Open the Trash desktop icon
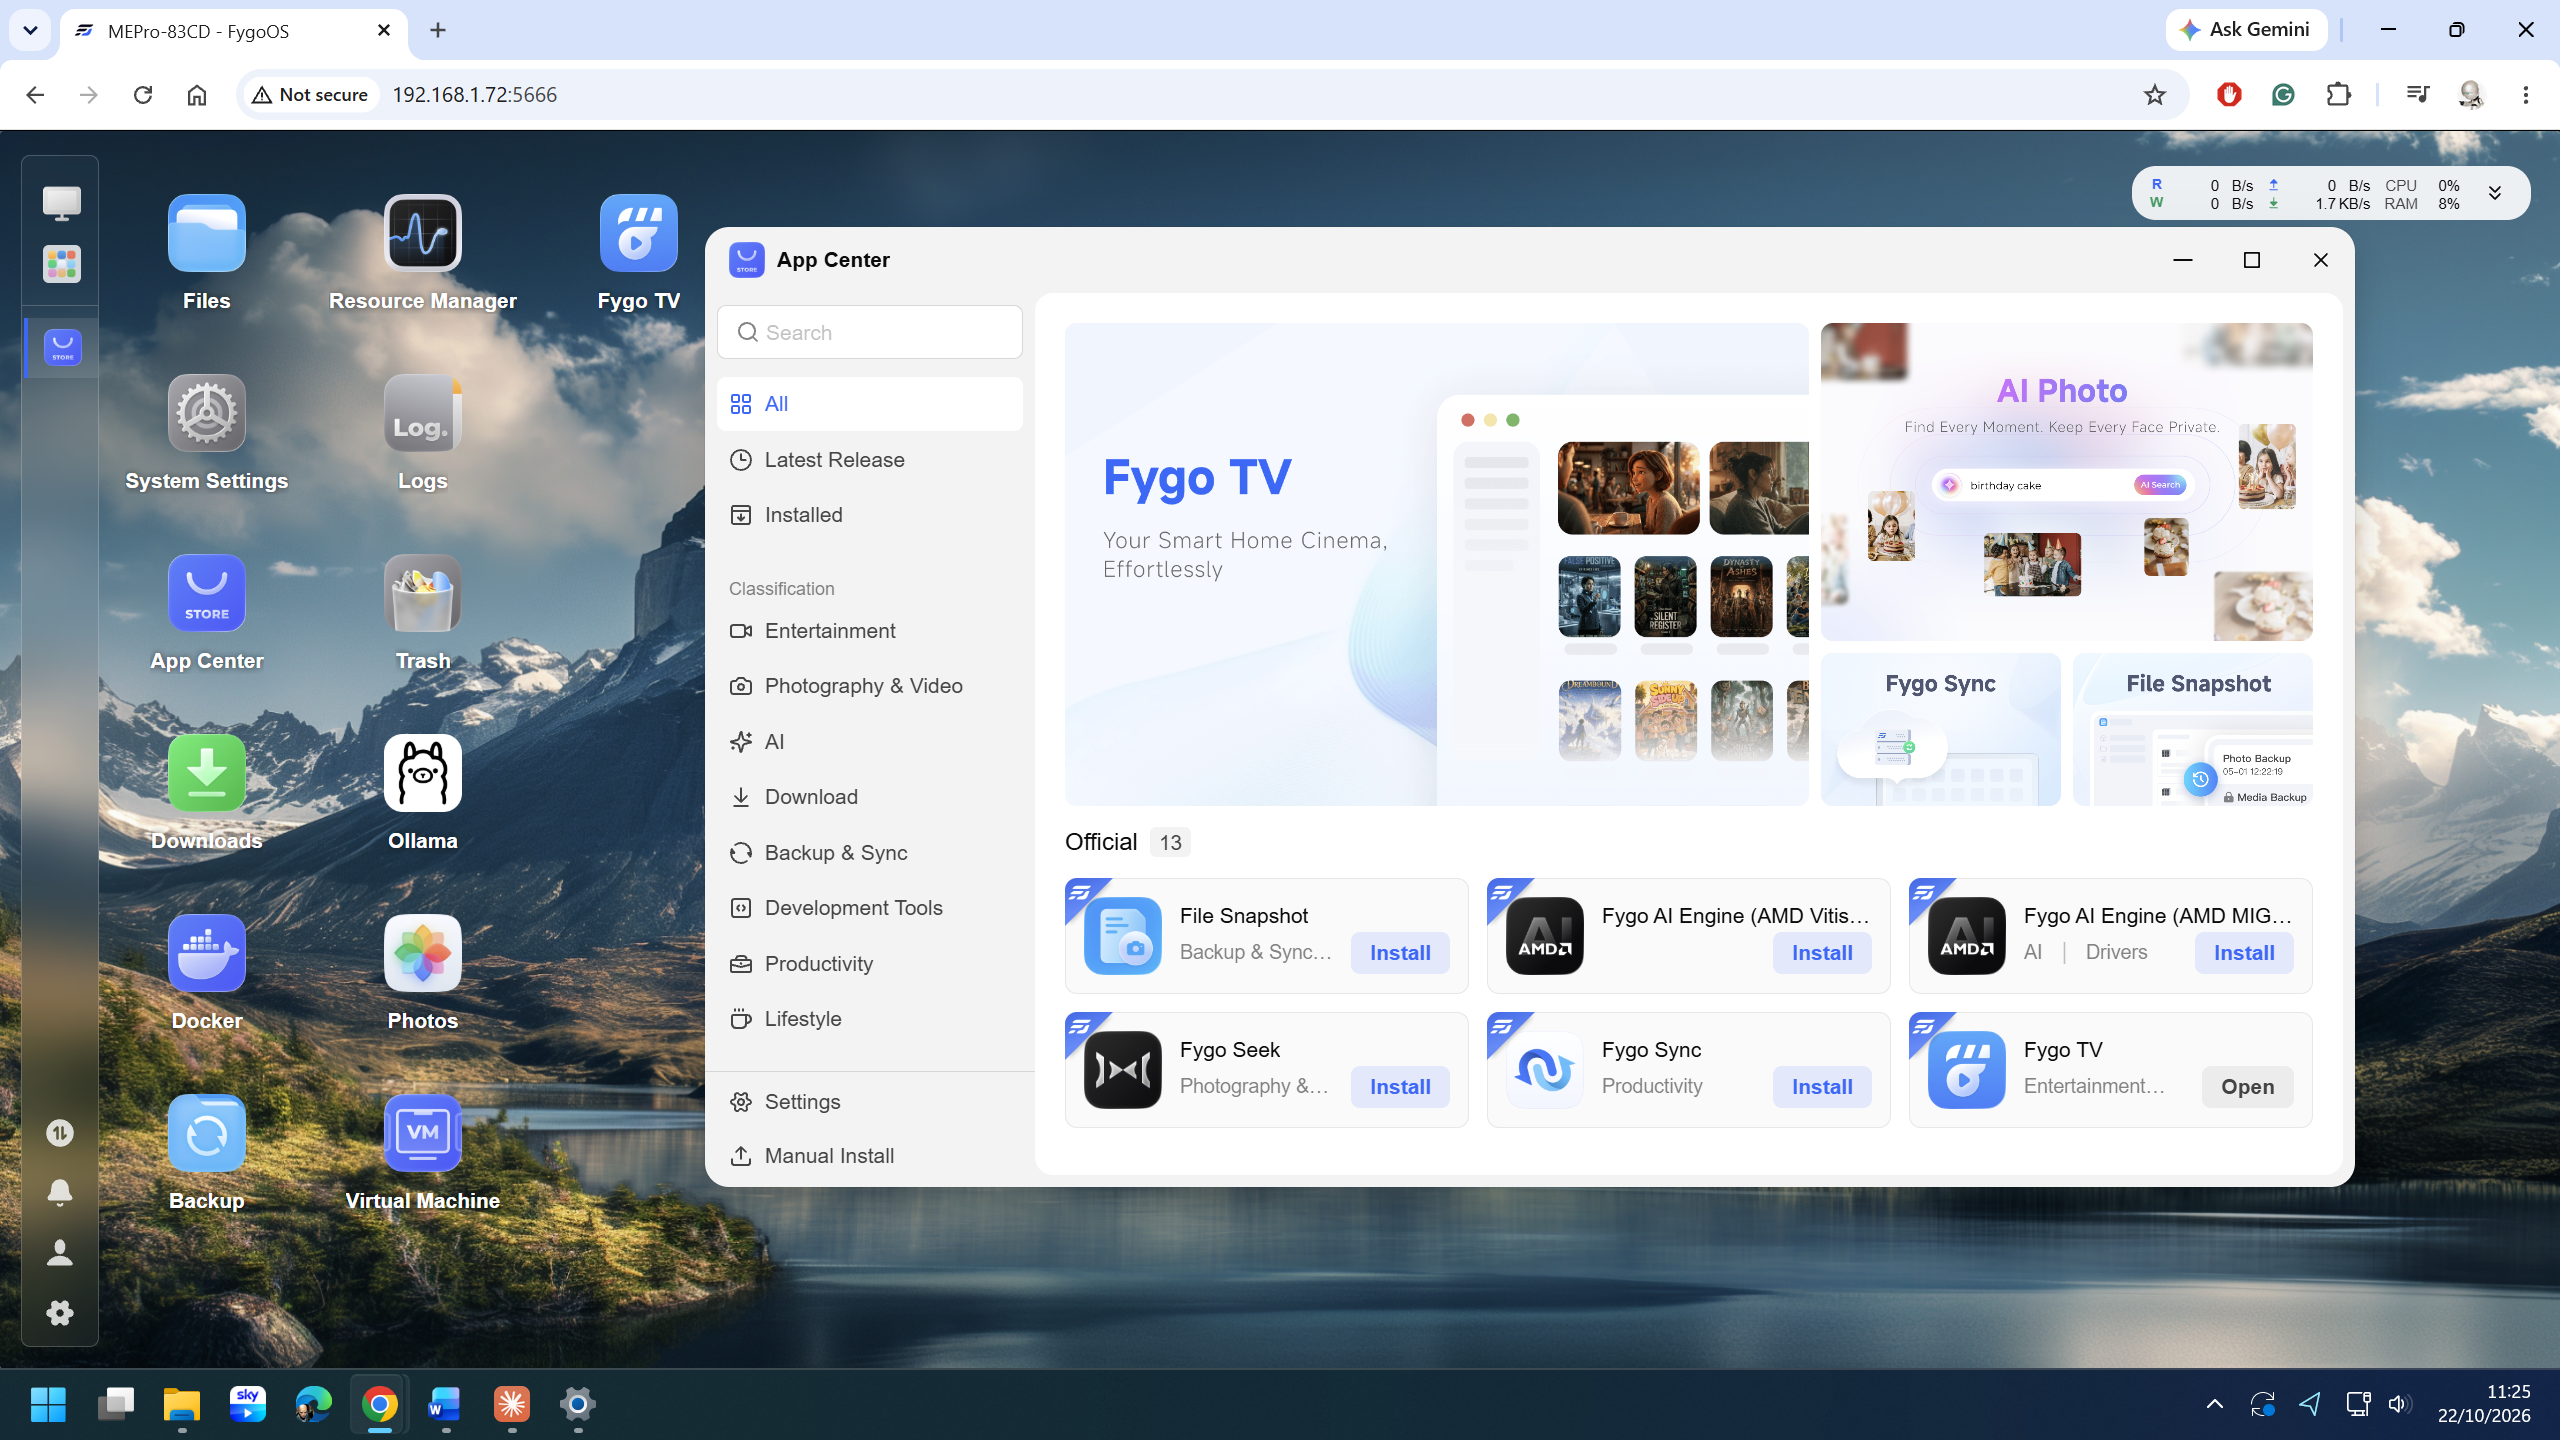Screen dimensions: 2560x1440 tap(422, 594)
